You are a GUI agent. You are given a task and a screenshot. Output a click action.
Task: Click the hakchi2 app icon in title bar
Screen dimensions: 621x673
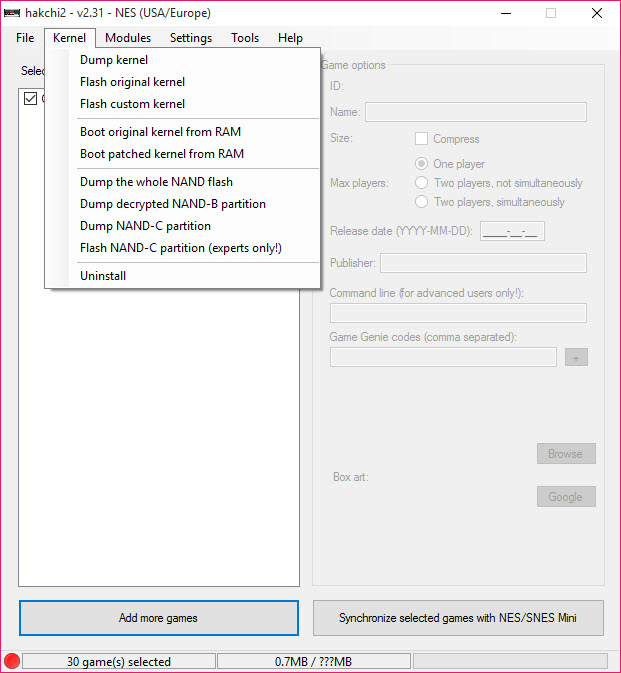pos(12,13)
